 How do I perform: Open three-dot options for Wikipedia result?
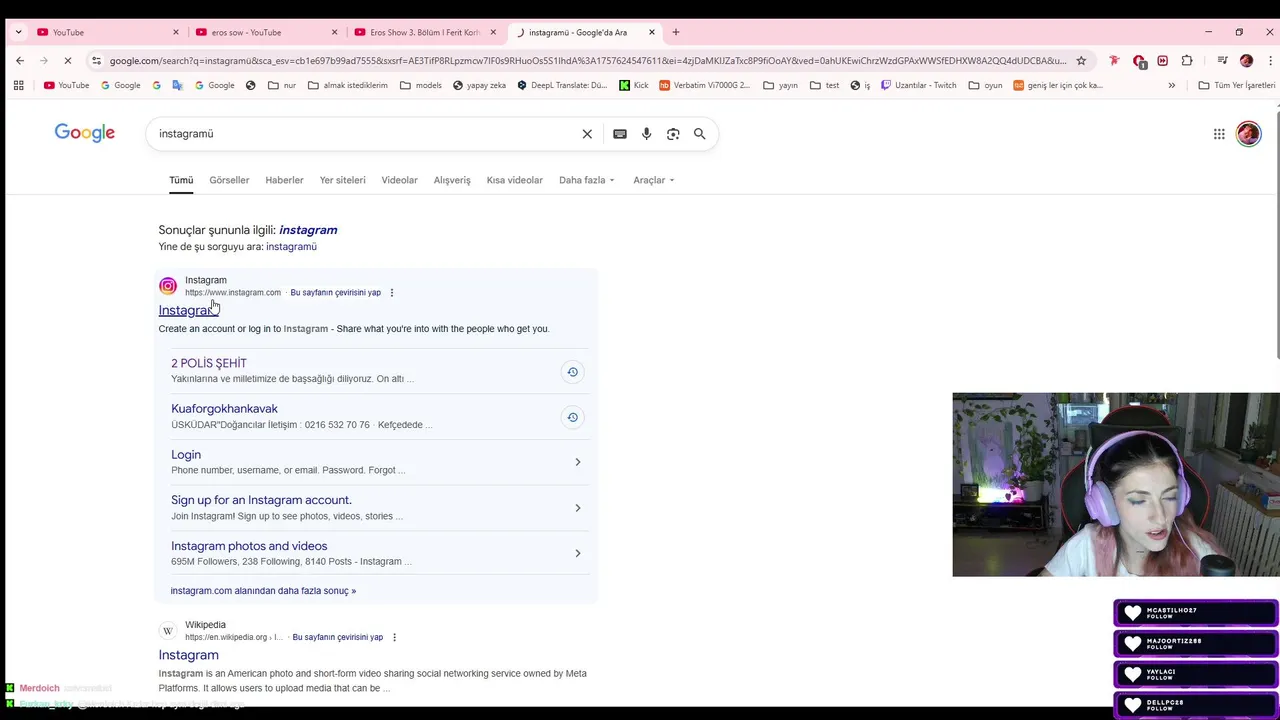(x=394, y=637)
